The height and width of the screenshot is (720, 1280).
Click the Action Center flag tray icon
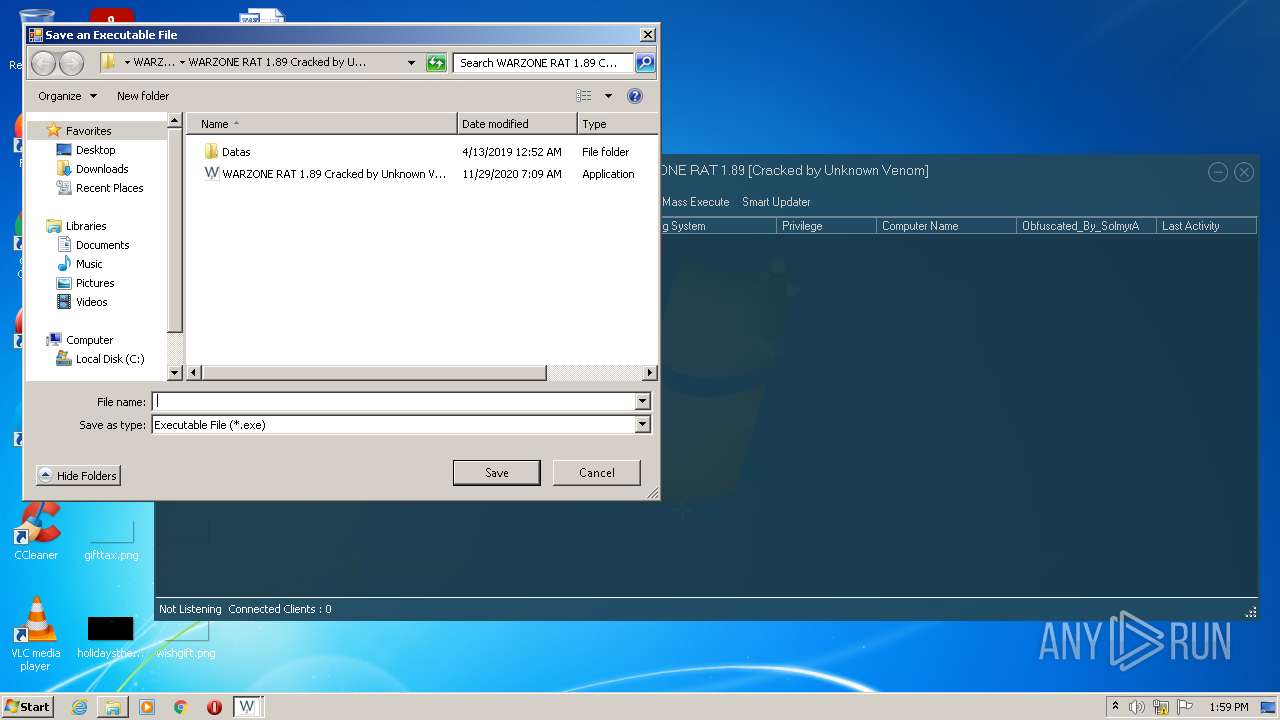[1184, 707]
